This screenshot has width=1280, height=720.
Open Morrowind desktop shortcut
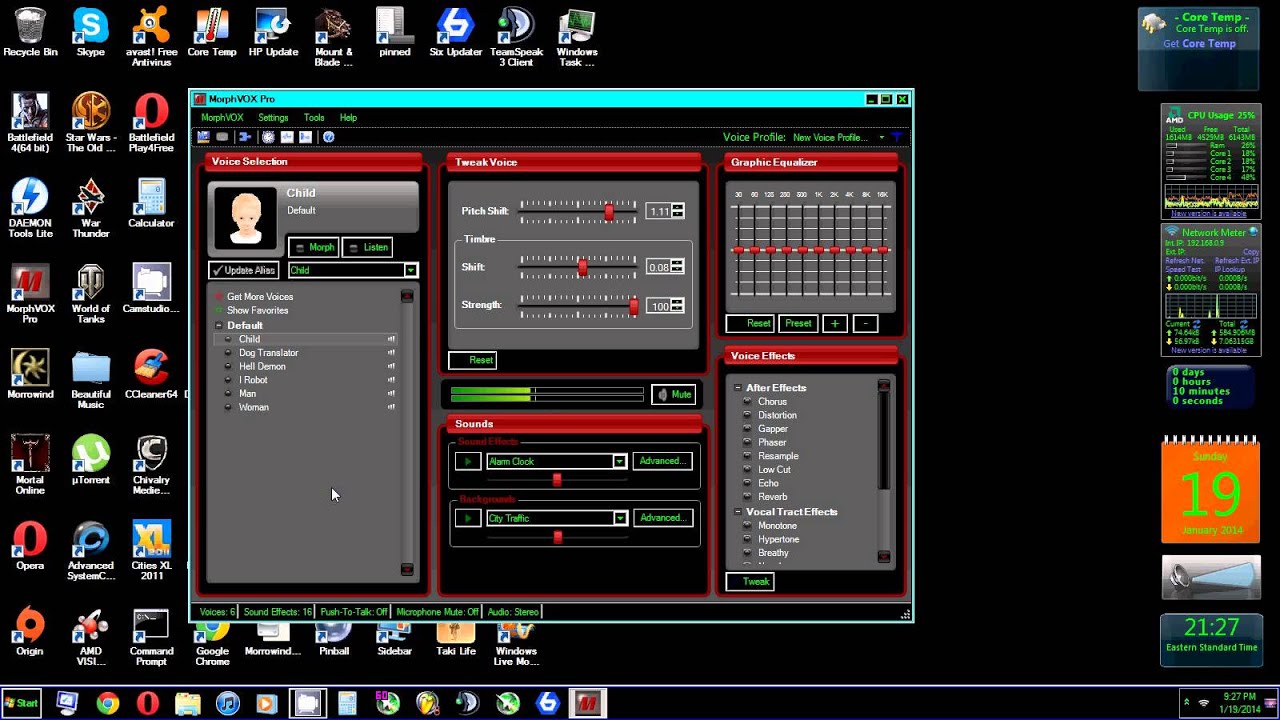tap(30, 374)
